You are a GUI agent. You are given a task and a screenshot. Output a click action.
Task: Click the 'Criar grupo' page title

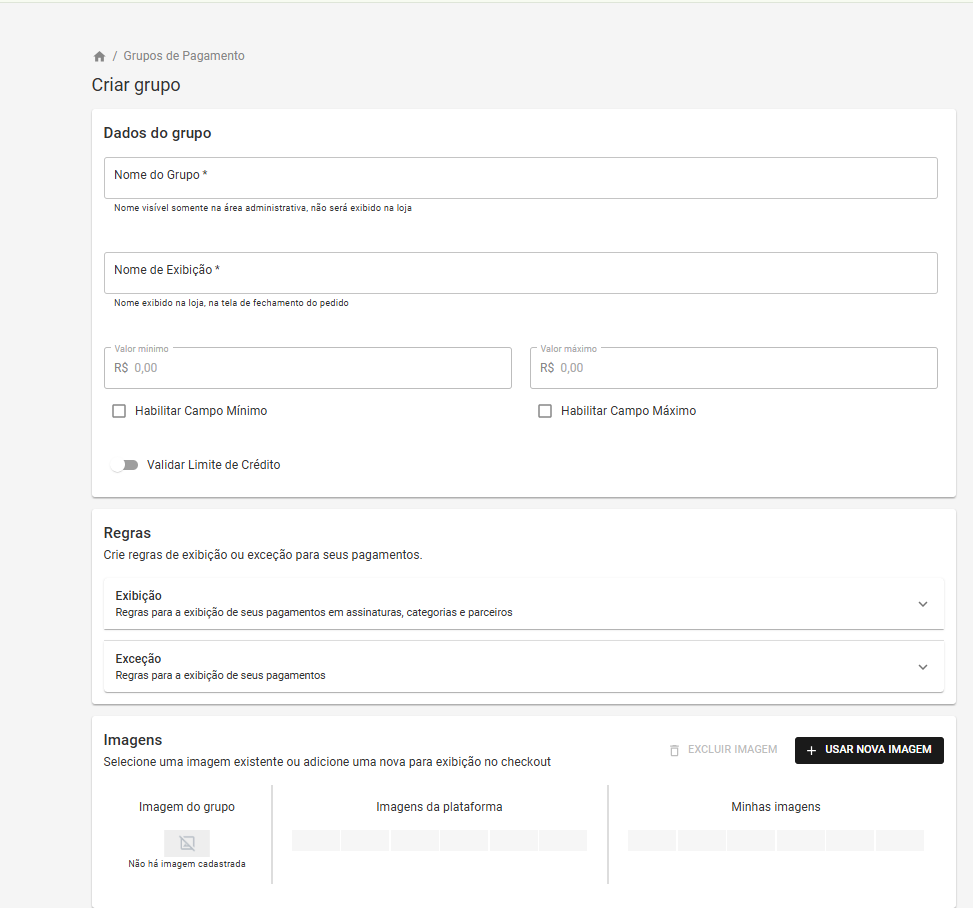point(136,85)
